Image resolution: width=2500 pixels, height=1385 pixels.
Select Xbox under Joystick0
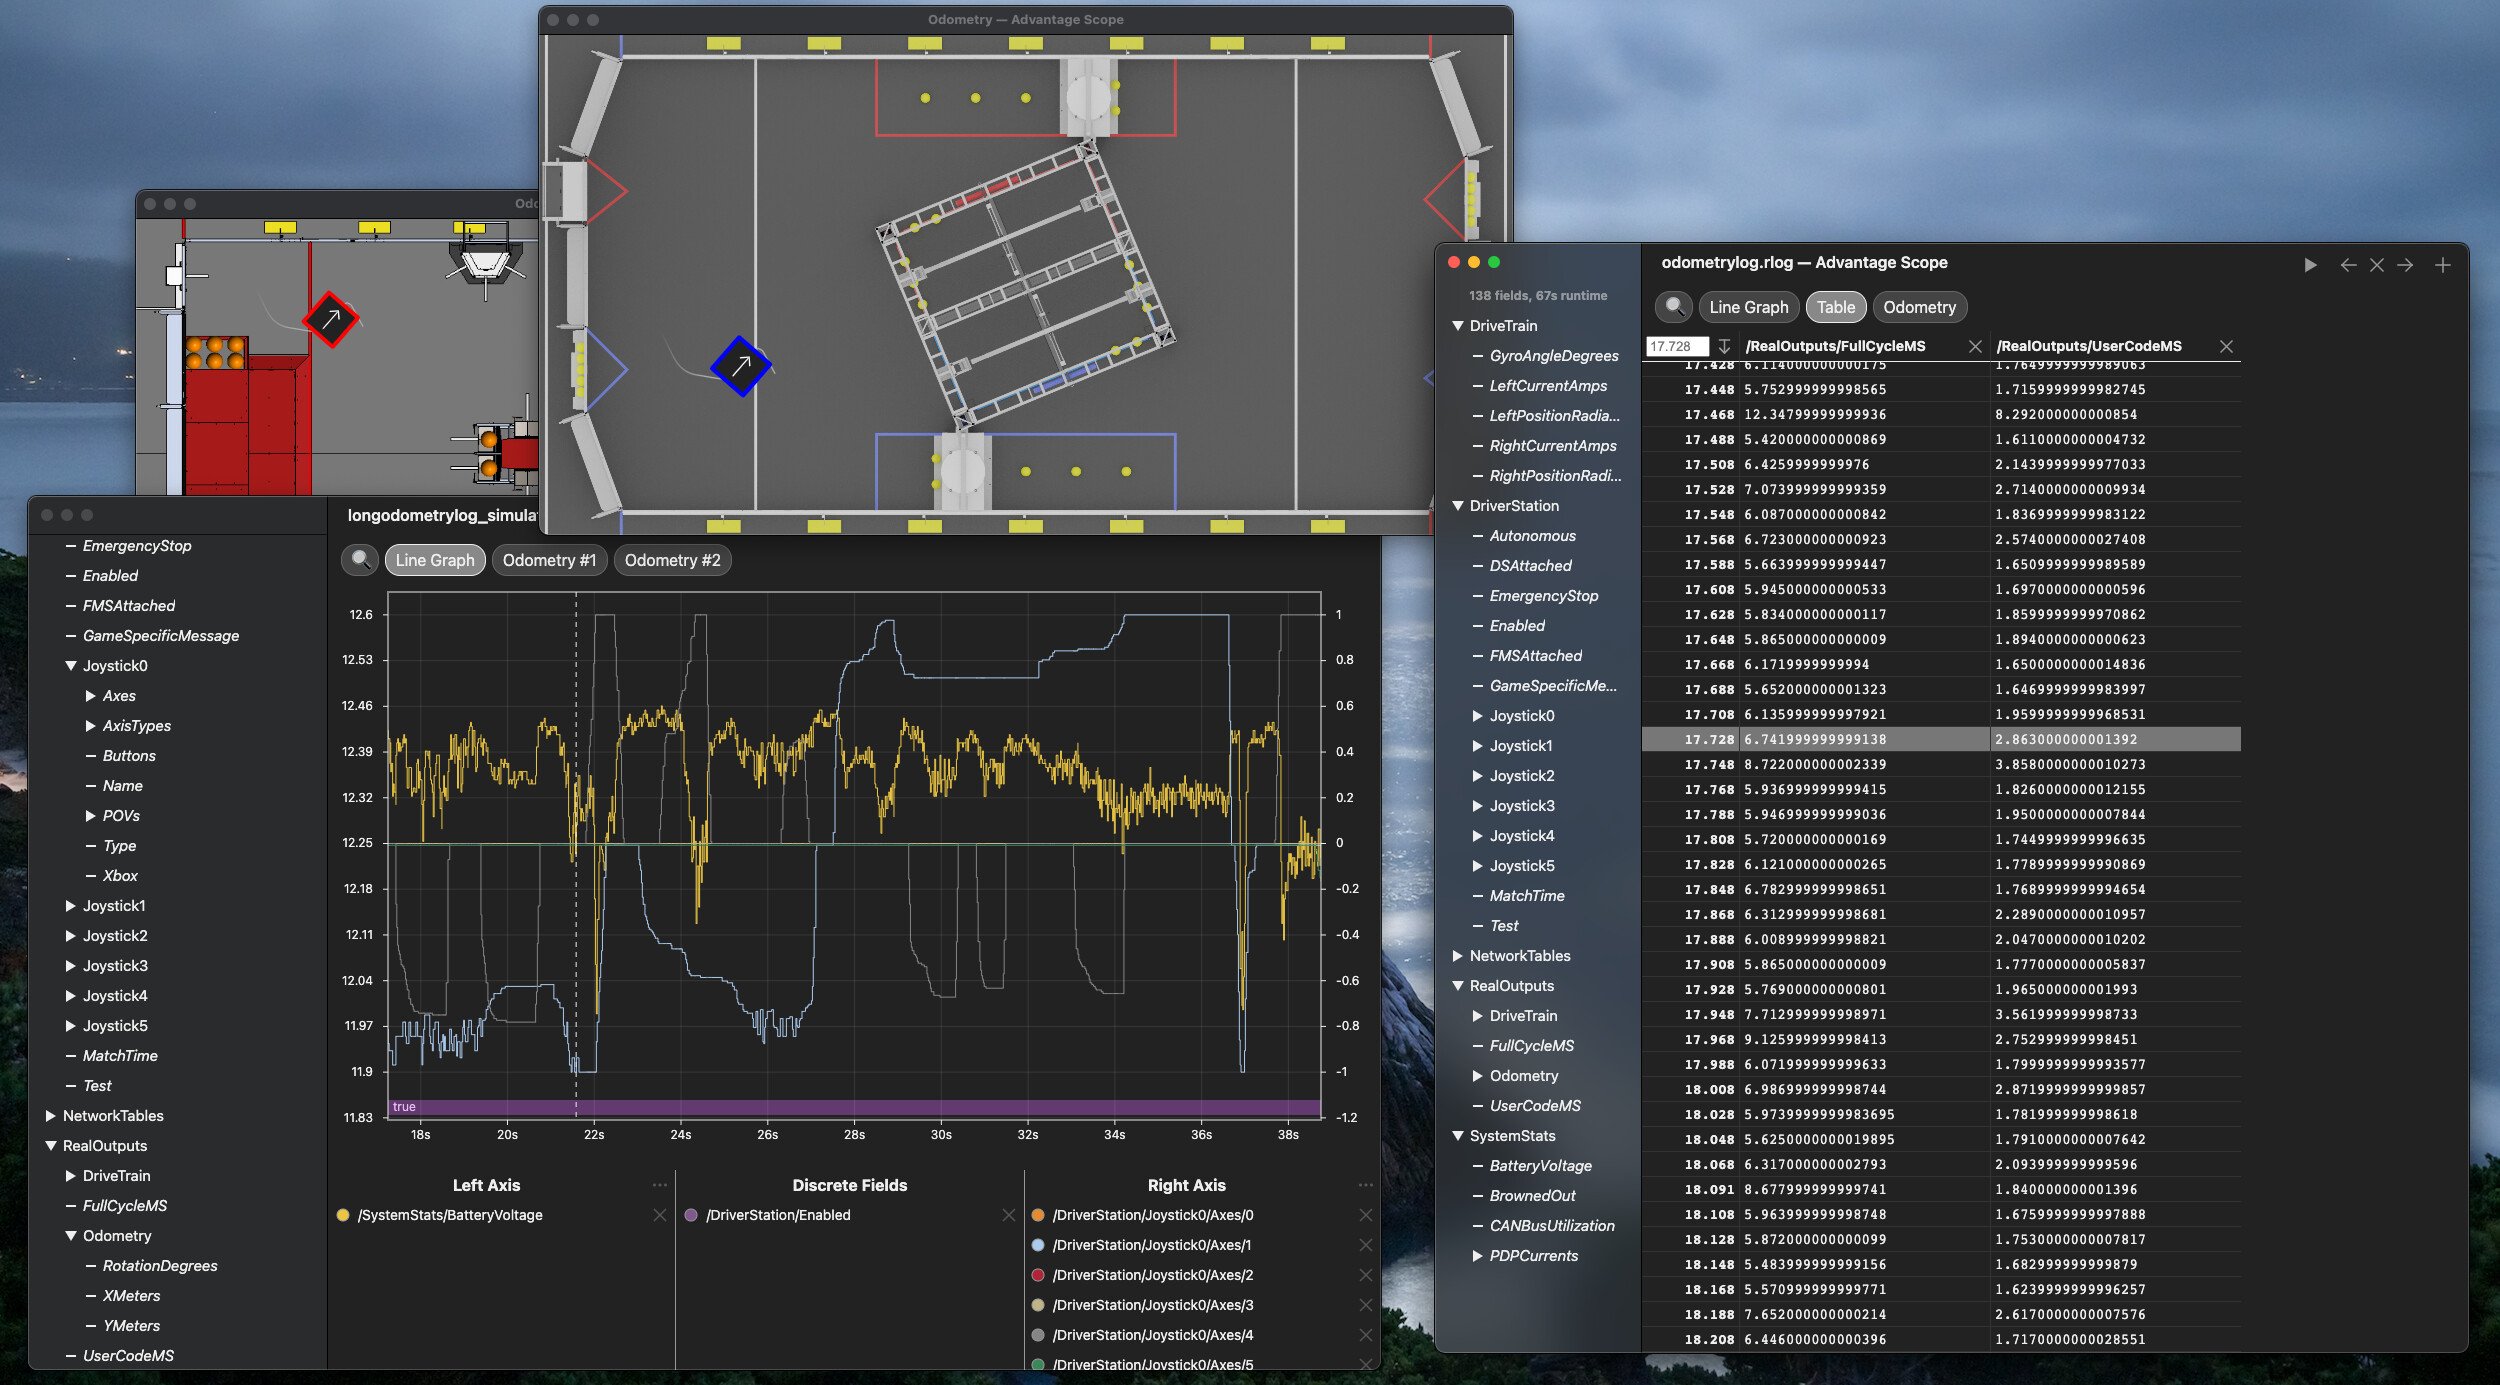coord(120,876)
